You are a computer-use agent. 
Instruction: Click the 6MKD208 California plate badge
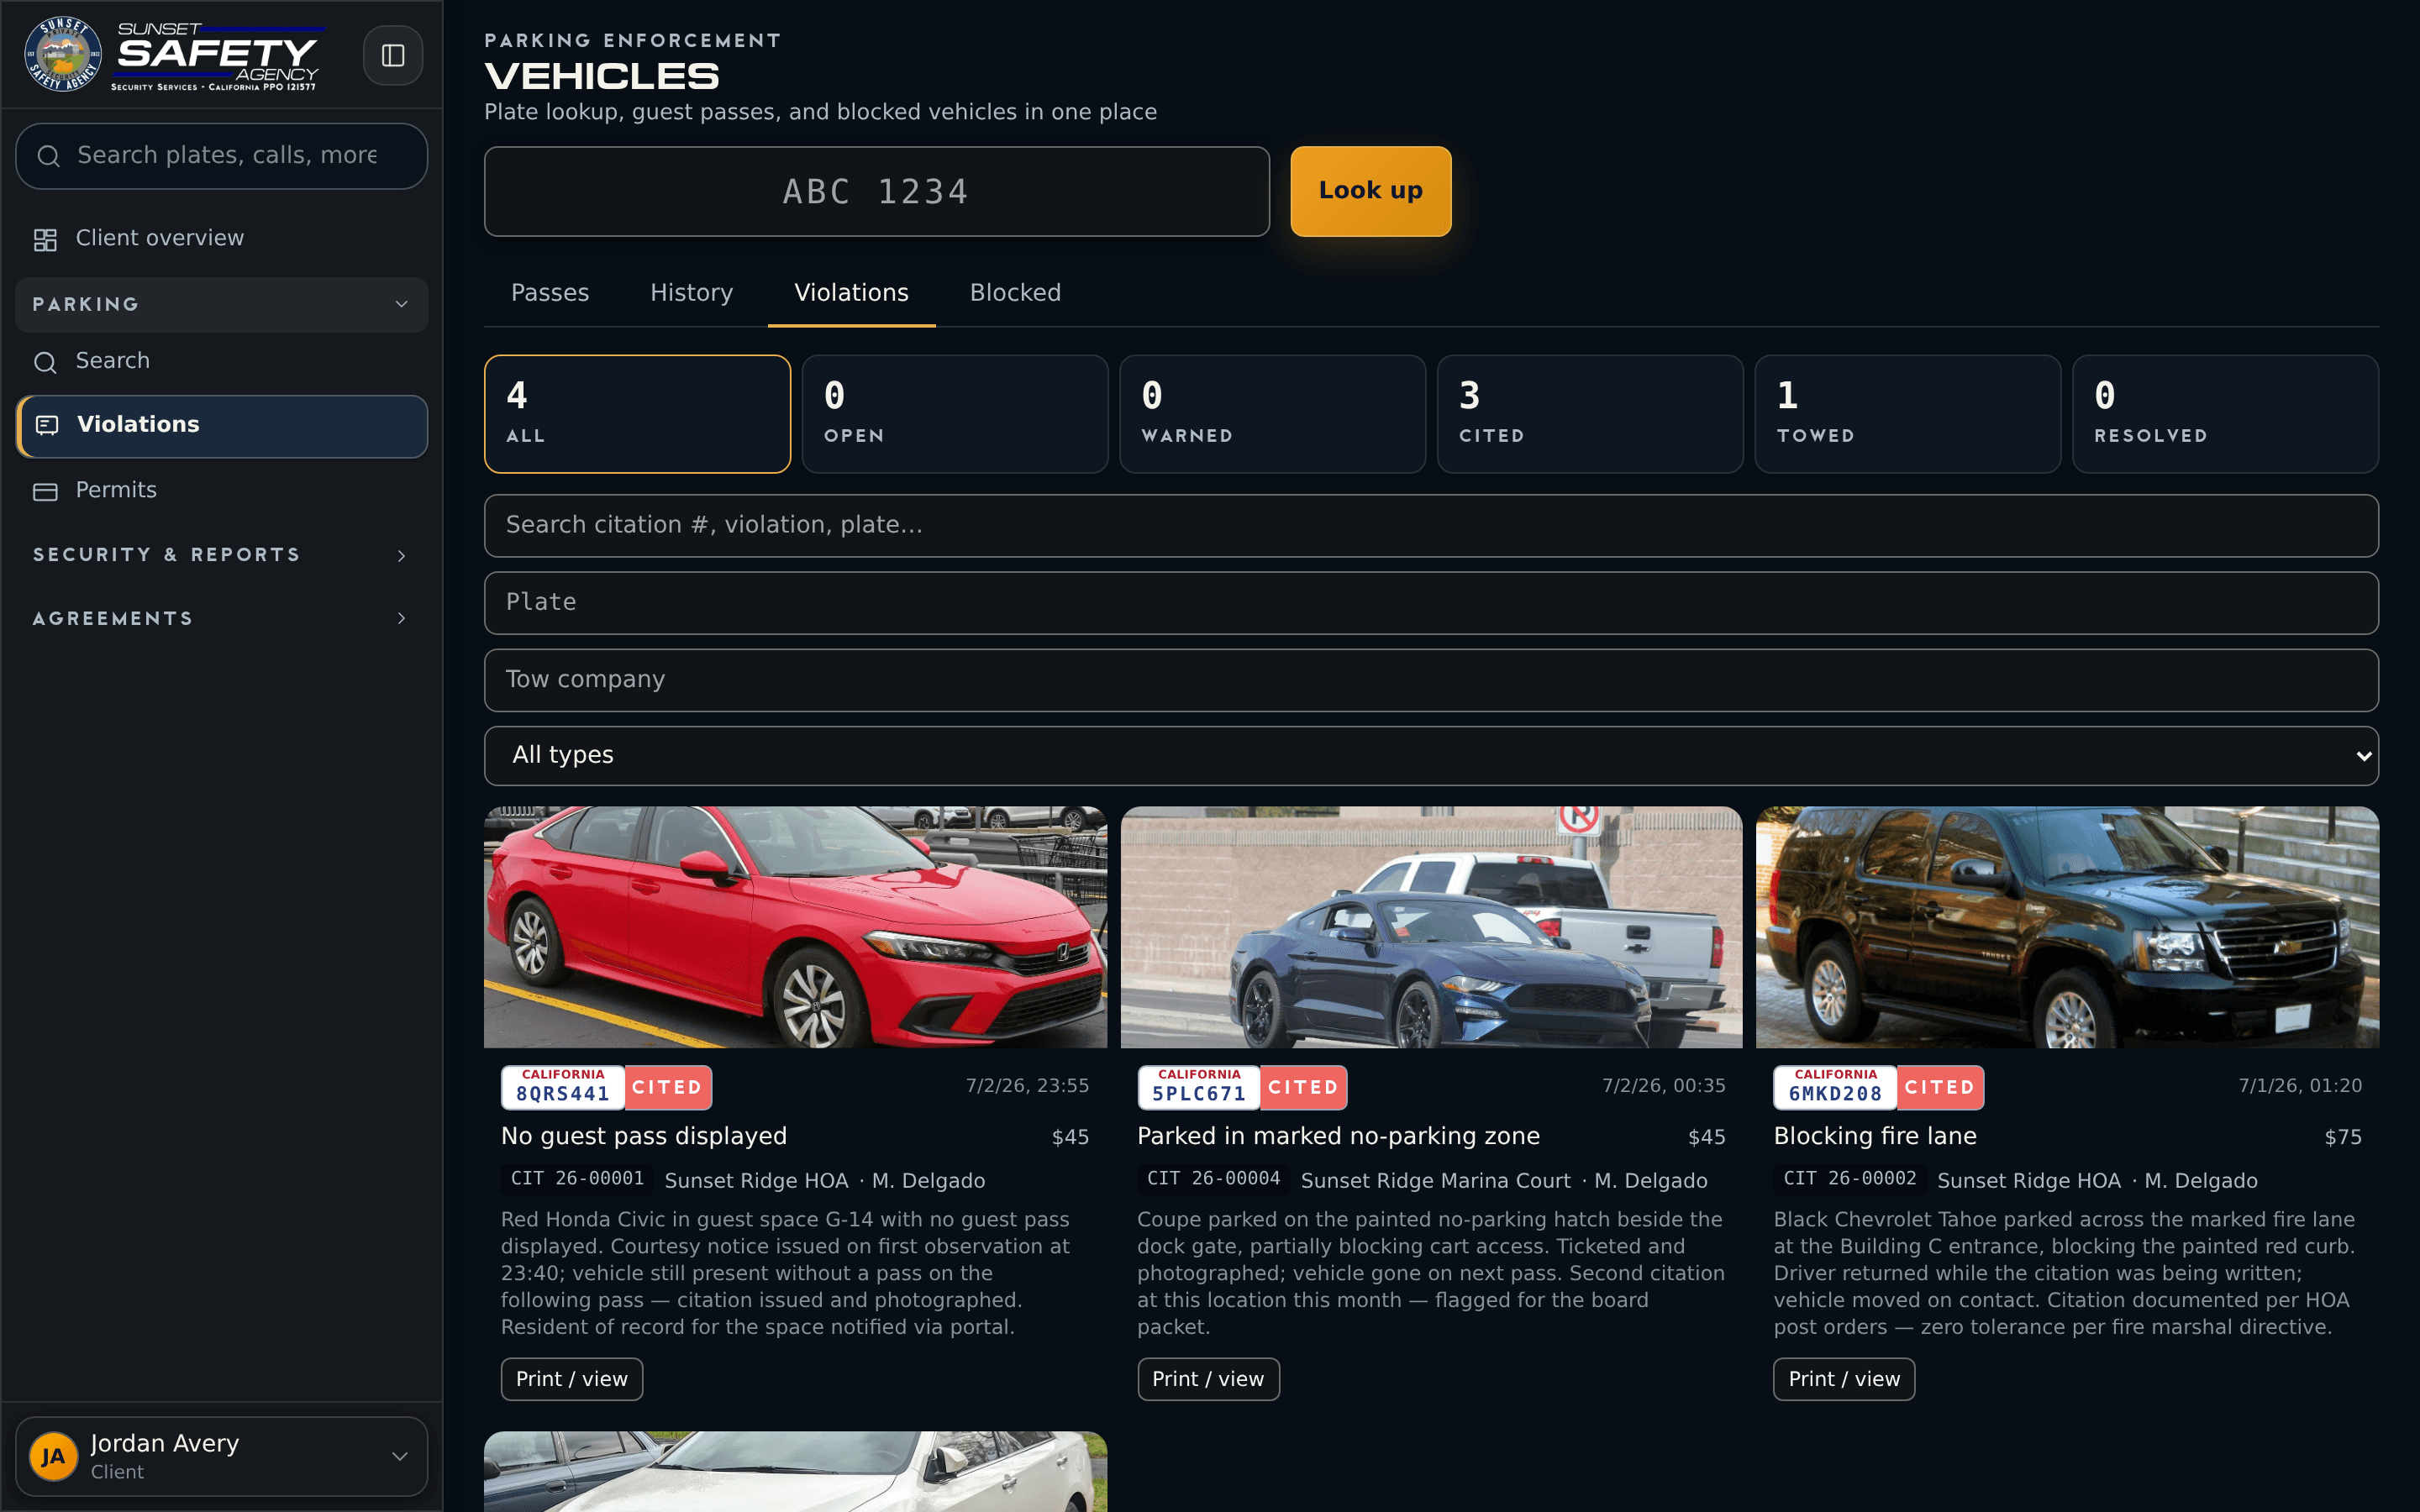point(1835,1088)
